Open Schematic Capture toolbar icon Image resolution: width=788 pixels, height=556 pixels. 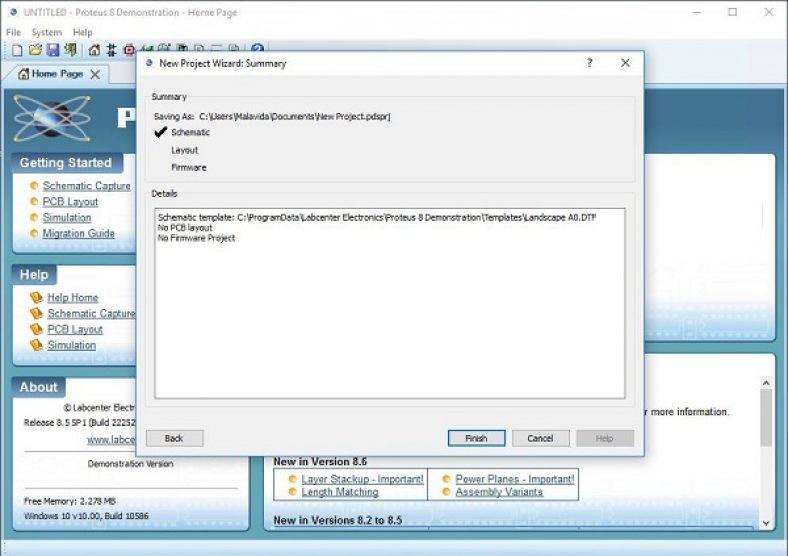(x=112, y=50)
